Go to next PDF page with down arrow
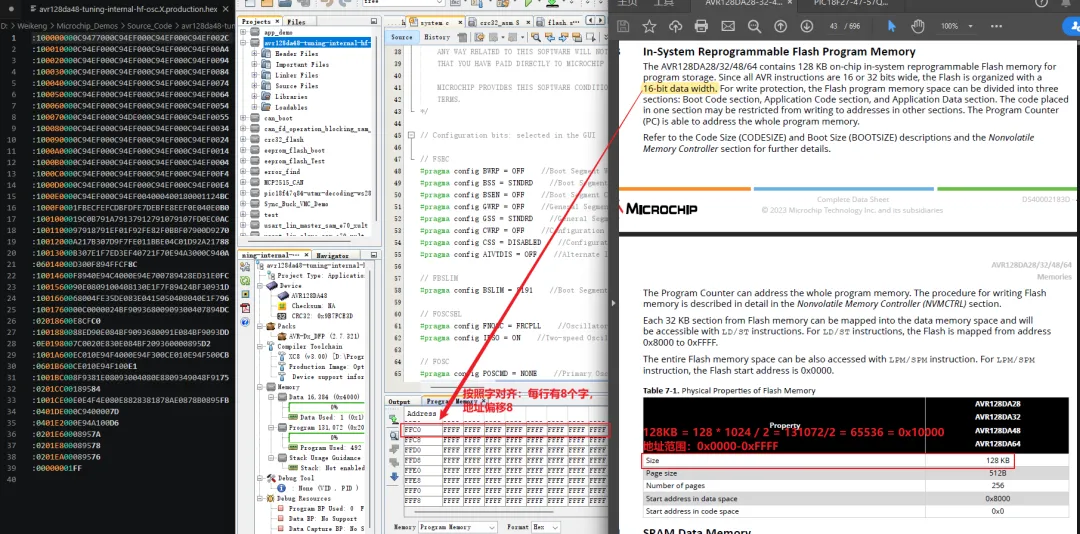This screenshot has height=534, width=1080. pyautogui.click(x=807, y=26)
